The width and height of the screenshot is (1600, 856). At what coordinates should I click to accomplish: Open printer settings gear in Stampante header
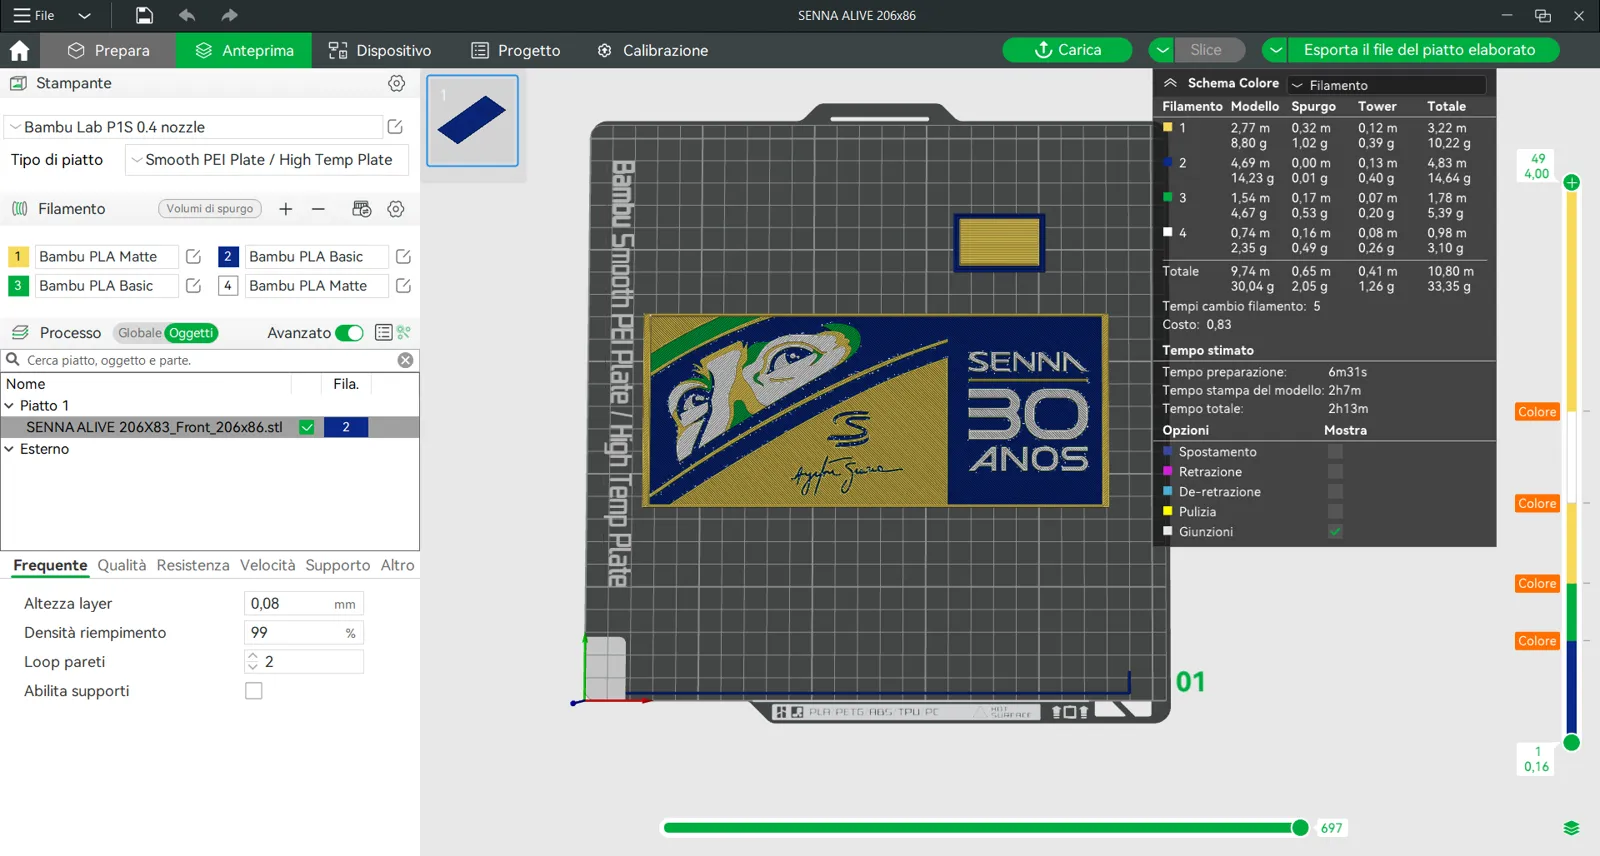point(397,83)
